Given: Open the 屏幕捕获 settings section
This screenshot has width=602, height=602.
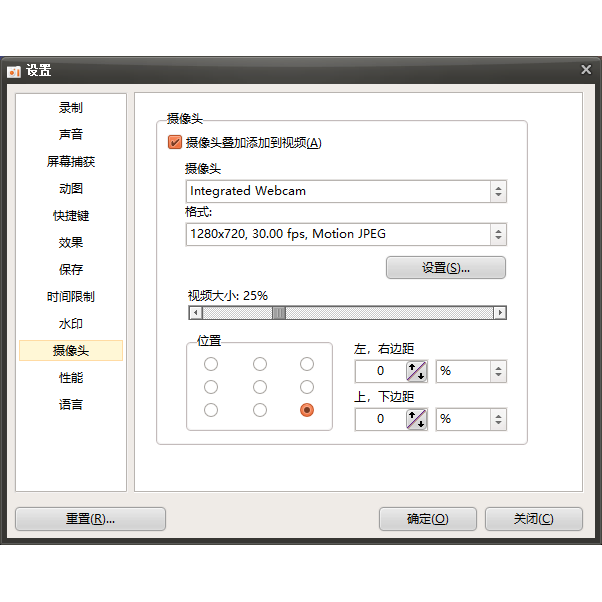Looking at the screenshot, I should pos(71,162).
